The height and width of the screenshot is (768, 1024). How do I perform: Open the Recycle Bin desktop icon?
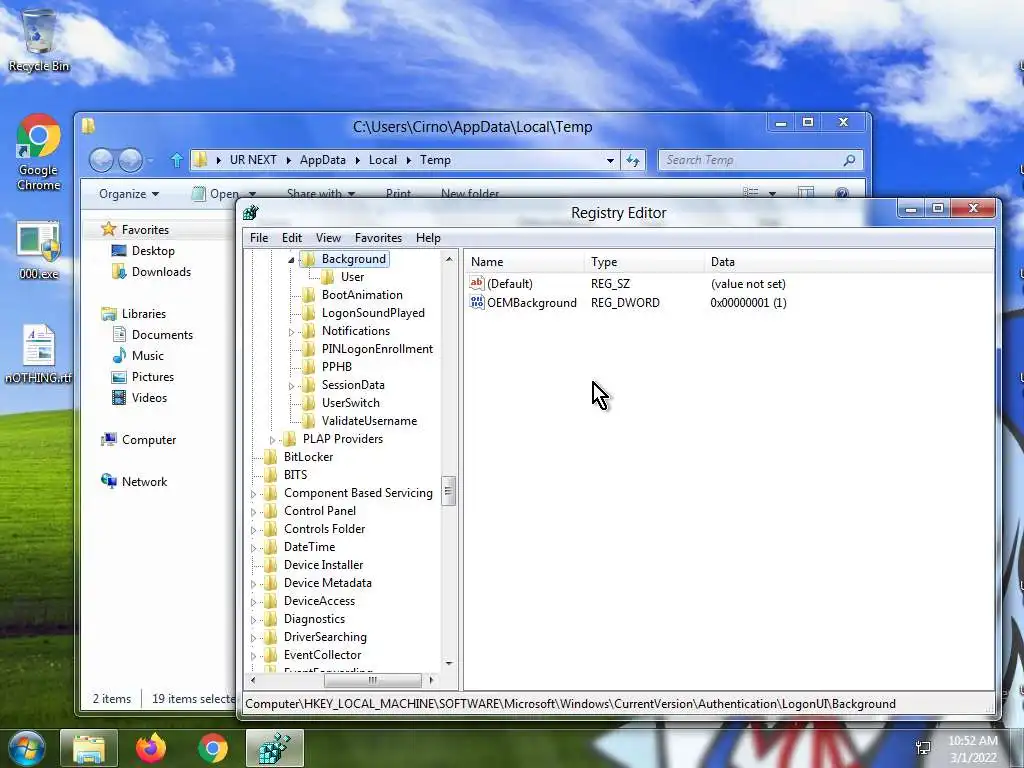tap(39, 39)
